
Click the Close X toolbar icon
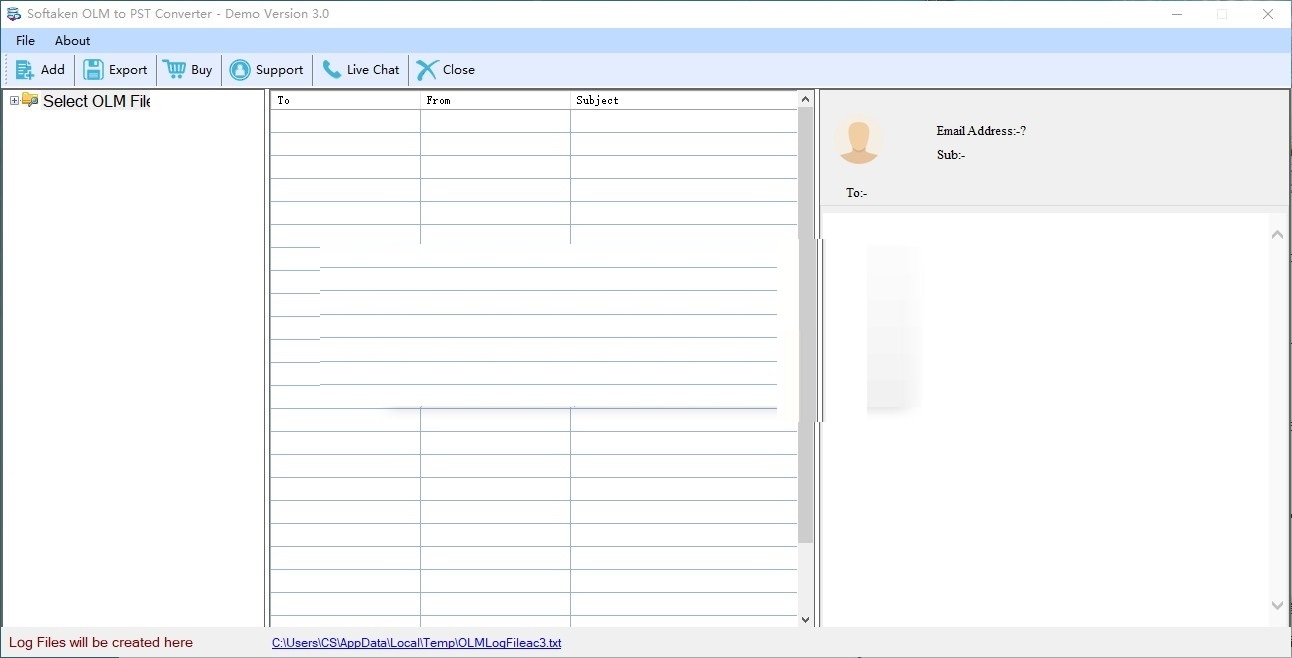coord(427,70)
